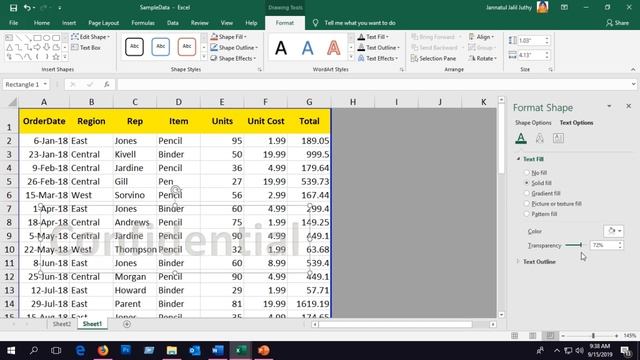Open Edit Shape tool
The height and width of the screenshot is (360, 640).
click(91, 37)
